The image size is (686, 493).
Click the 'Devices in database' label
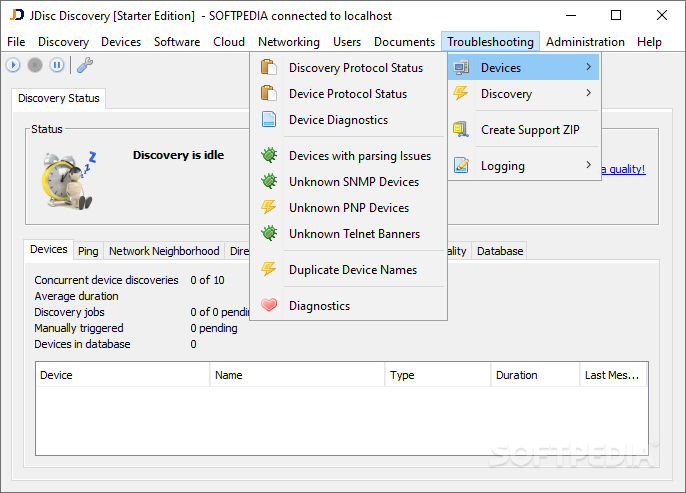click(82, 344)
